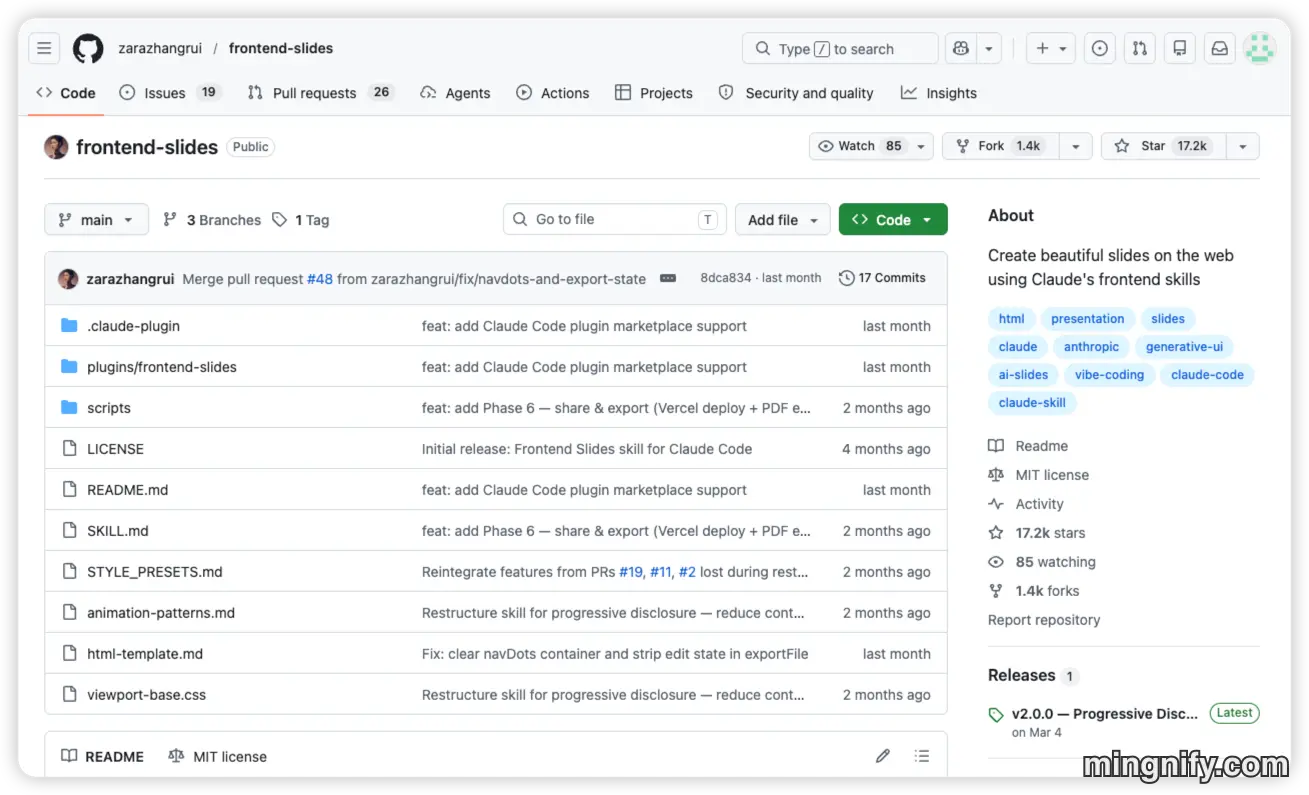Viewport: 1309px width, 795px height.
Task: Open the Insights tab
Action: pyautogui.click(x=939, y=93)
